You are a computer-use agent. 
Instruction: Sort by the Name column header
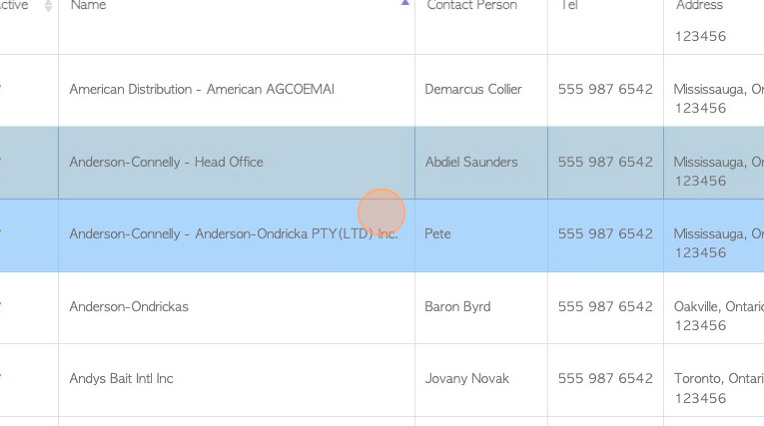coord(88,6)
